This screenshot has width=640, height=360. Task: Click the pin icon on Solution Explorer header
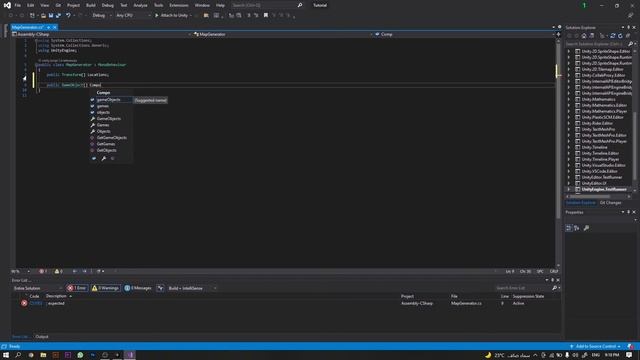tap(629, 27)
